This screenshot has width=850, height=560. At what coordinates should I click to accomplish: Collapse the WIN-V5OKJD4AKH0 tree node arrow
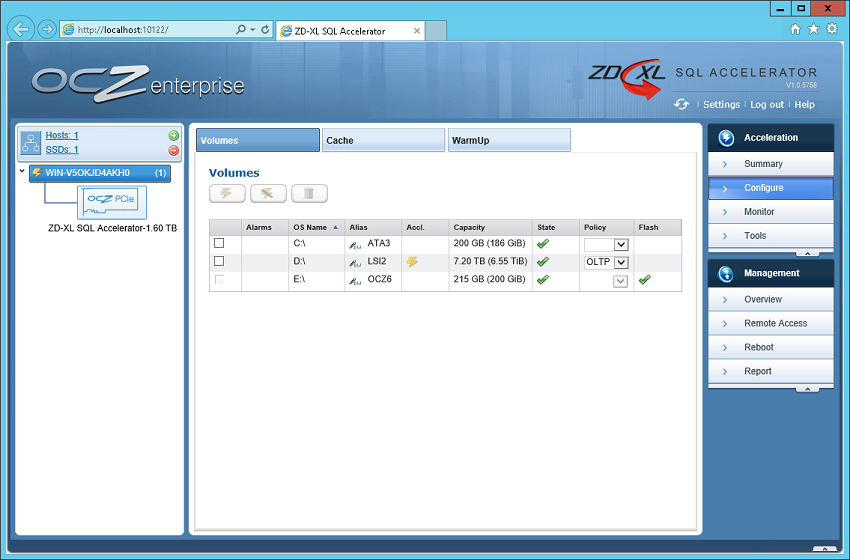point(22,171)
